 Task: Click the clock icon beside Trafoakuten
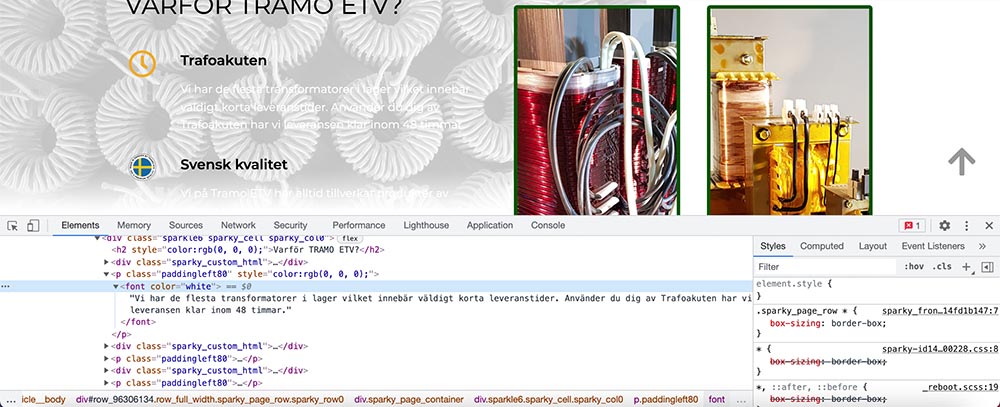(x=142, y=64)
